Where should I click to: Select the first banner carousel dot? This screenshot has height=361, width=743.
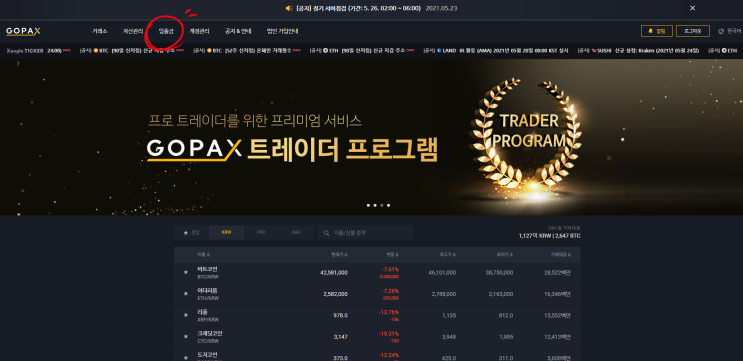(x=368, y=205)
